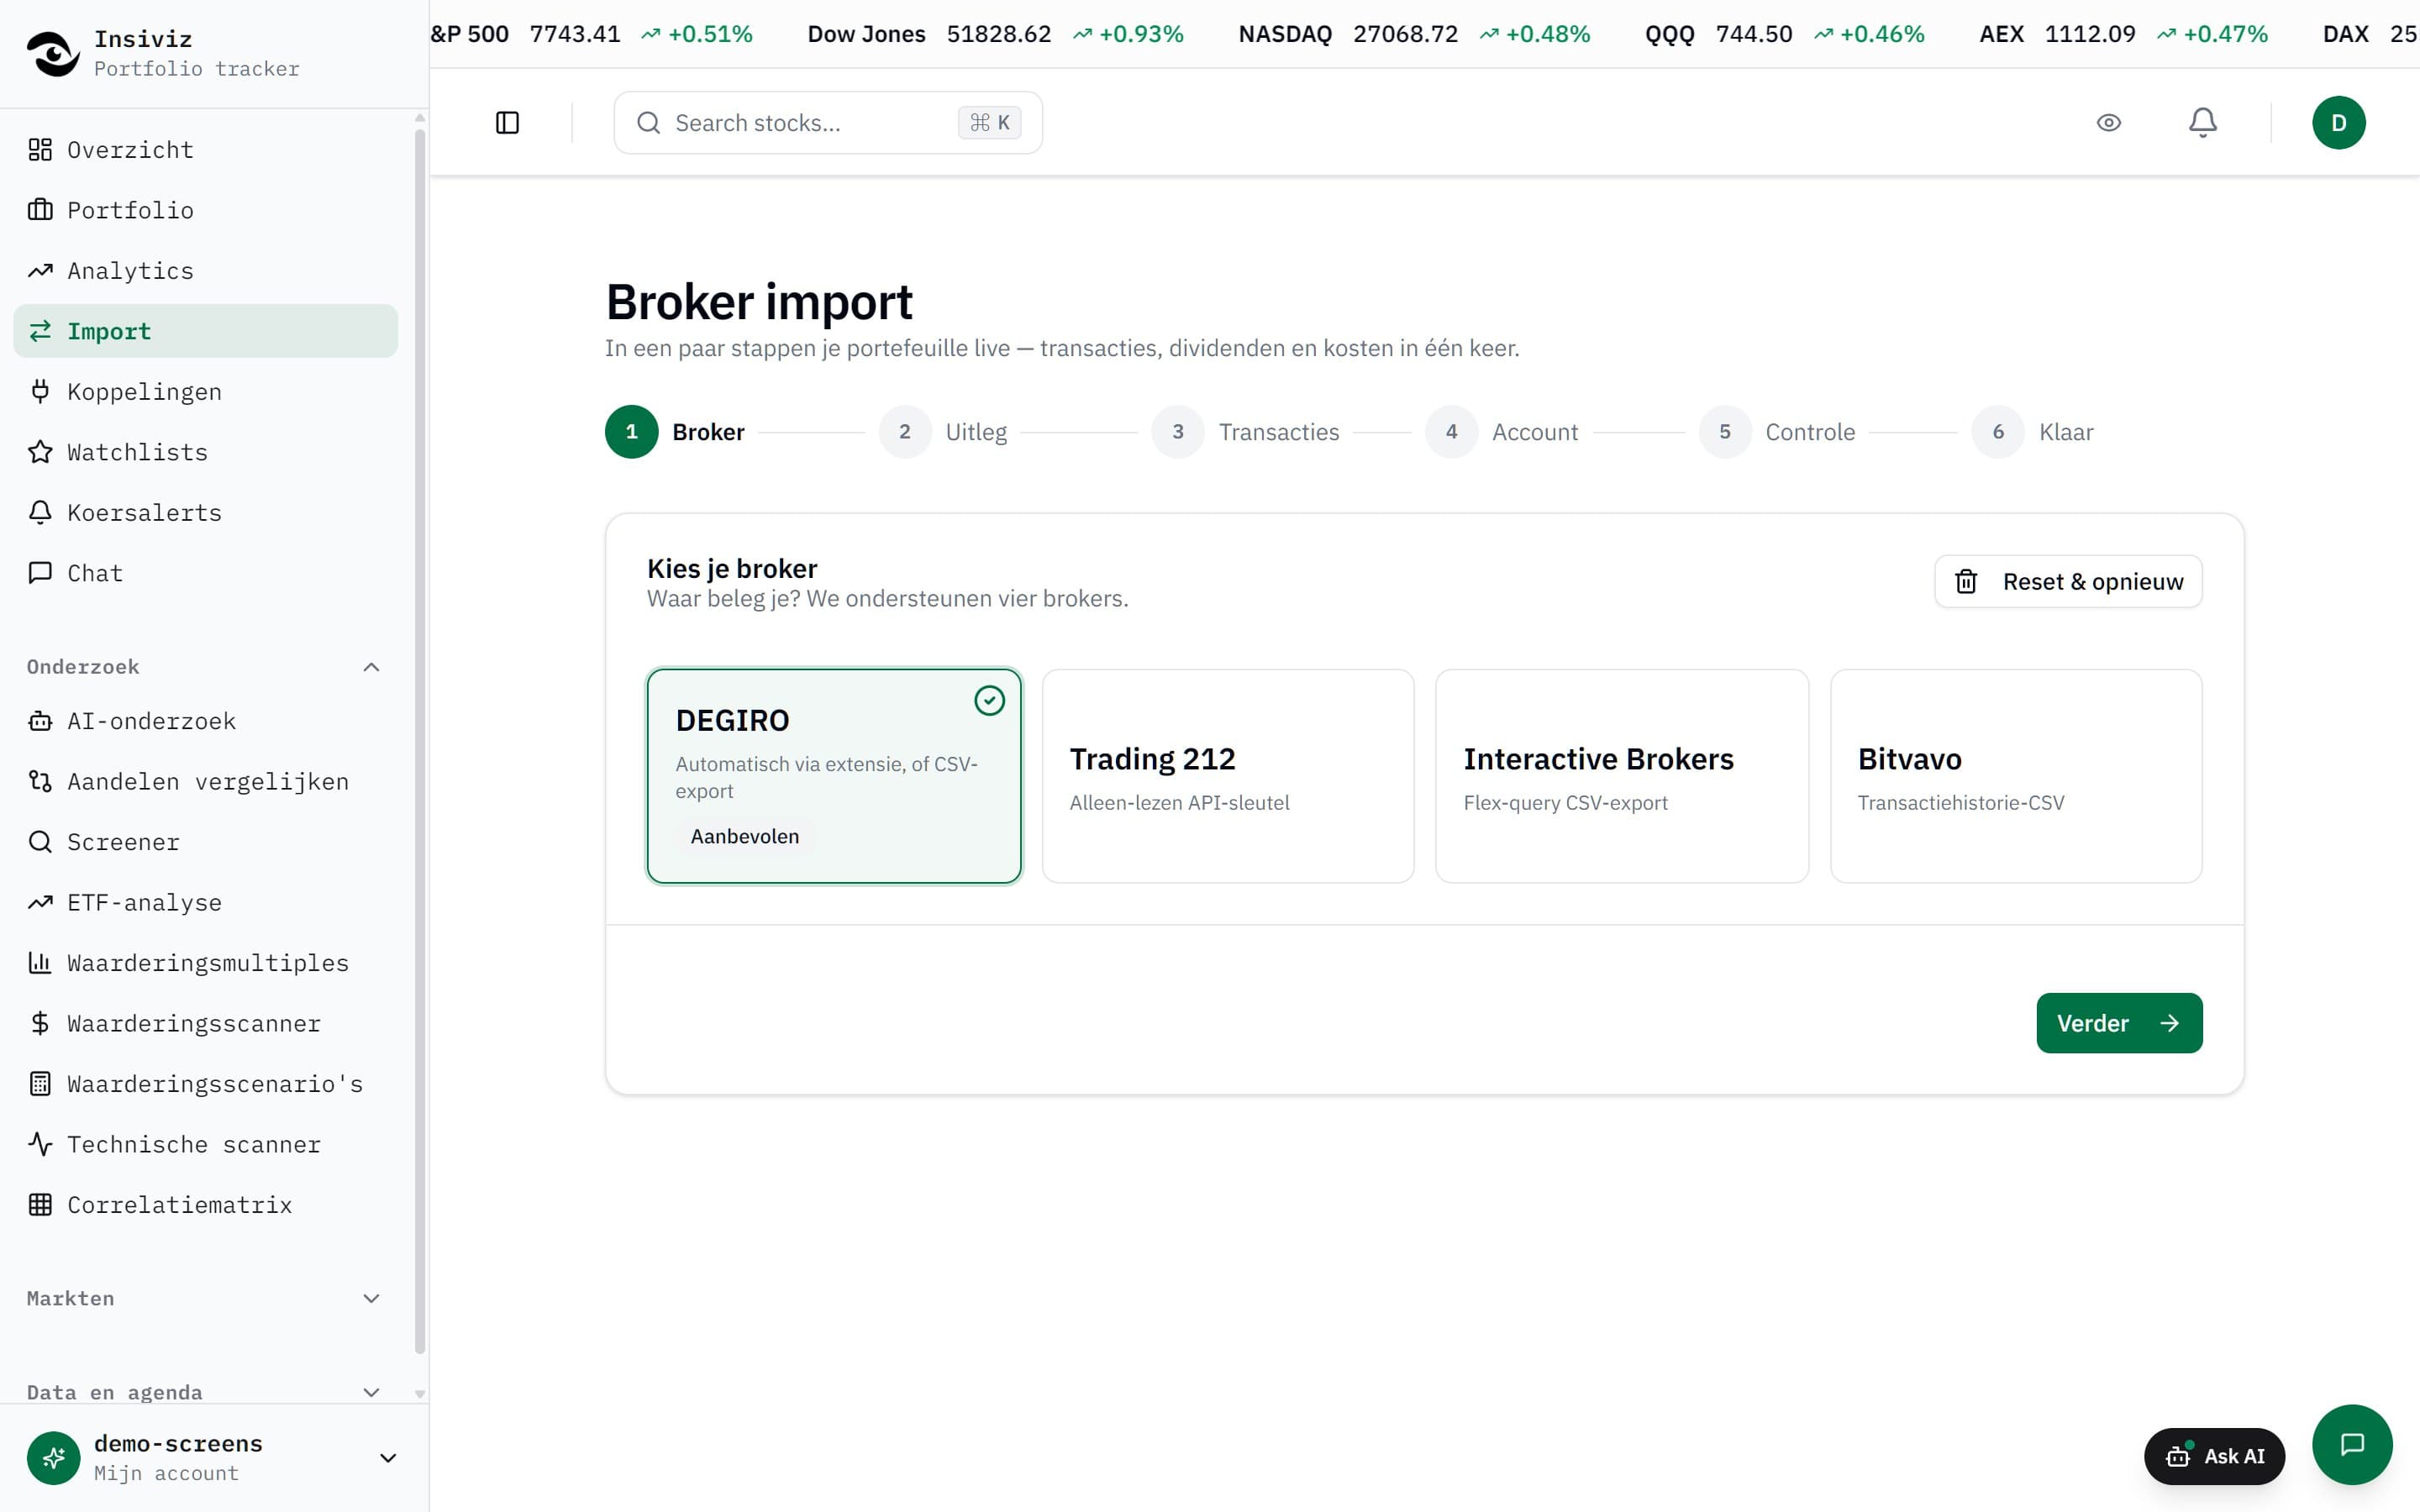Jump to step 2 Uitleg

coord(943,432)
